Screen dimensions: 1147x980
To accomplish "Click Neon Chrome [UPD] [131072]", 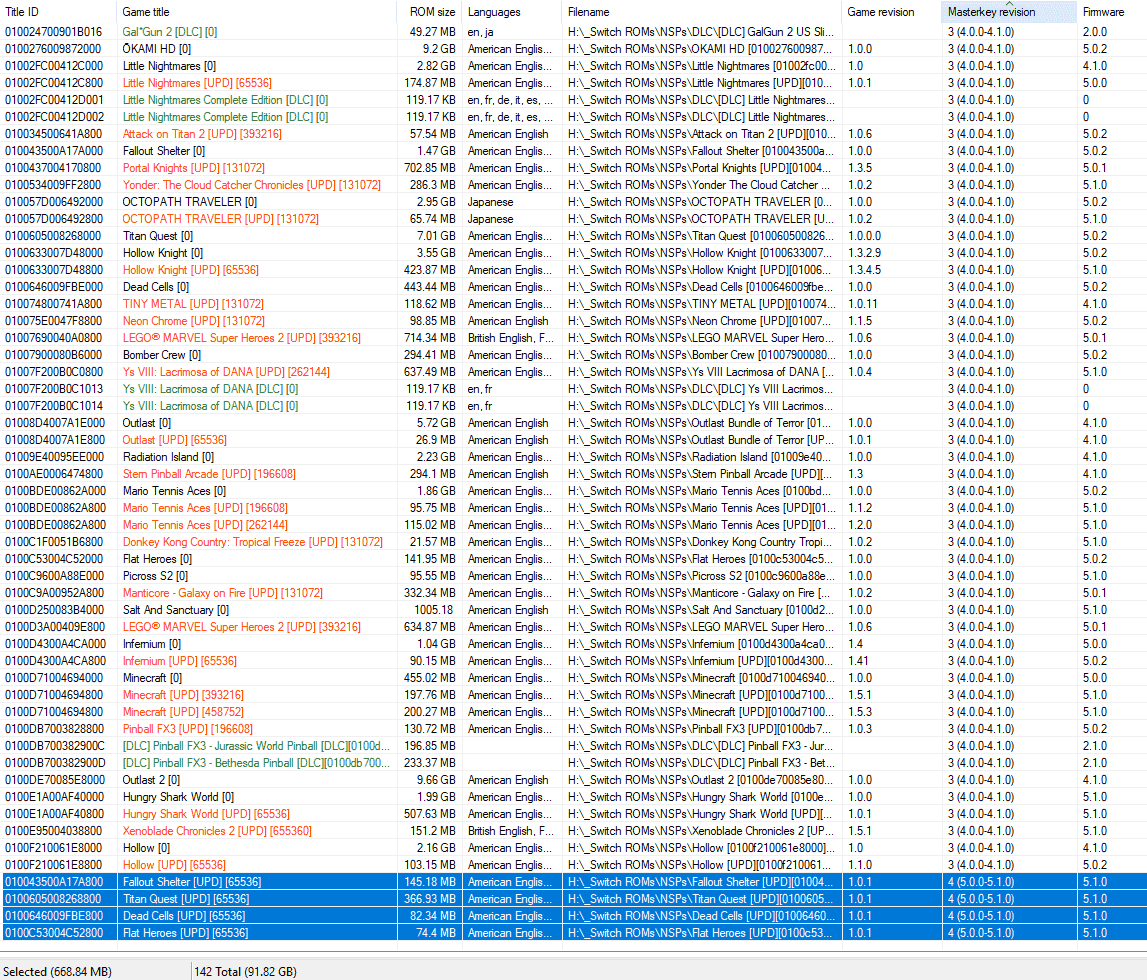I will 194,321.
